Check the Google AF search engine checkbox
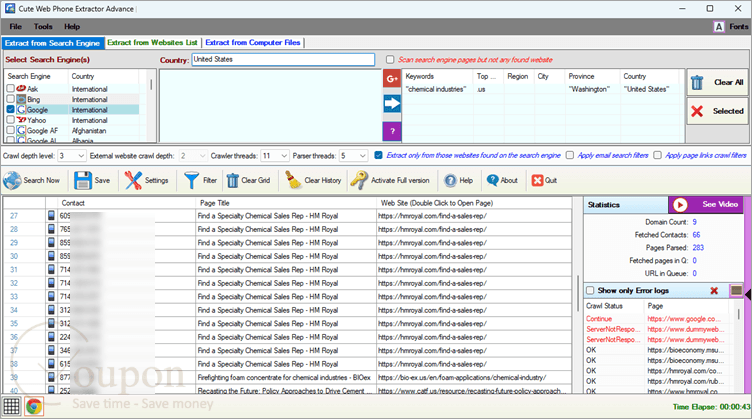752x419 pixels. [11, 130]
